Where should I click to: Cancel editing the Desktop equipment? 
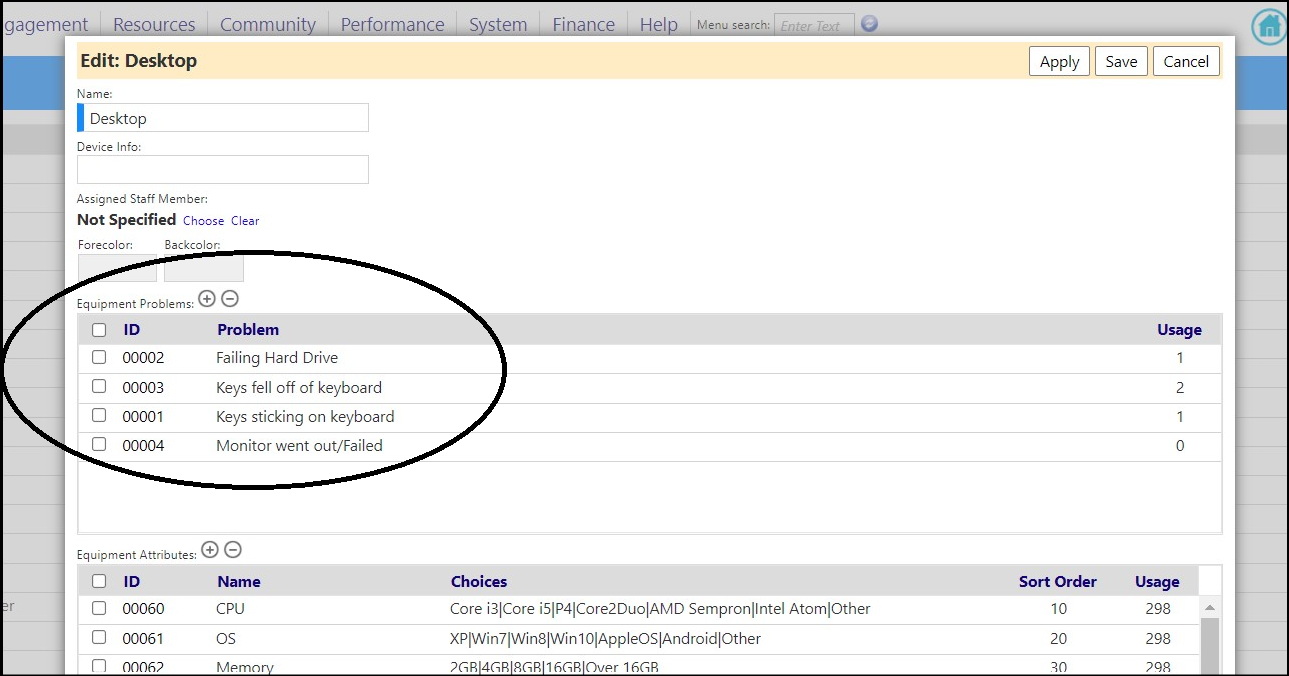tap(1186, 61)
